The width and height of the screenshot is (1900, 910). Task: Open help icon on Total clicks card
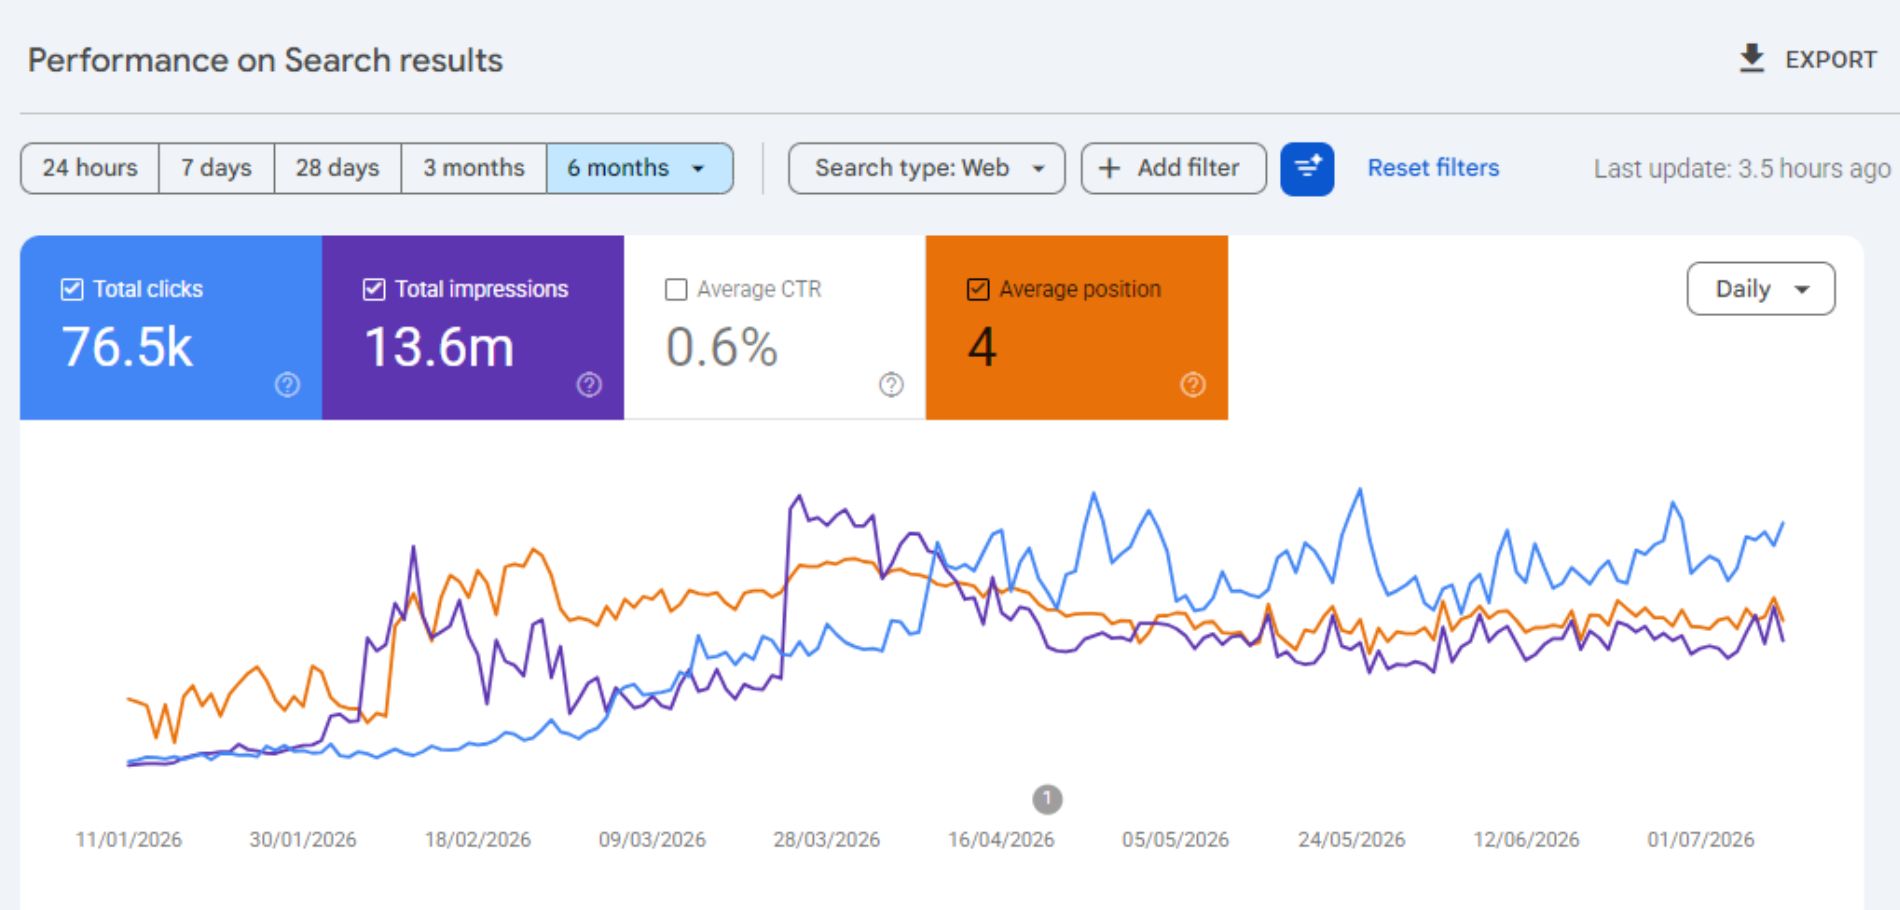[x=287, y=384]
